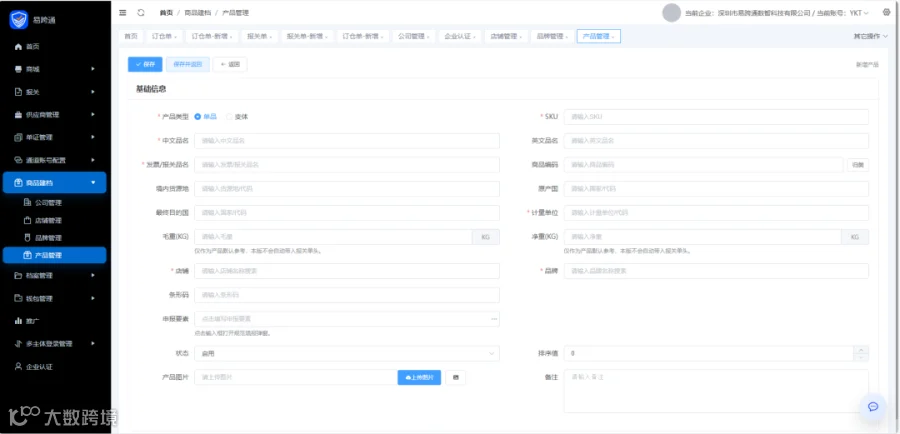Screen dimensions: 900x434
Task: Click the 净重(KG) input field
Action: point(703,237)
